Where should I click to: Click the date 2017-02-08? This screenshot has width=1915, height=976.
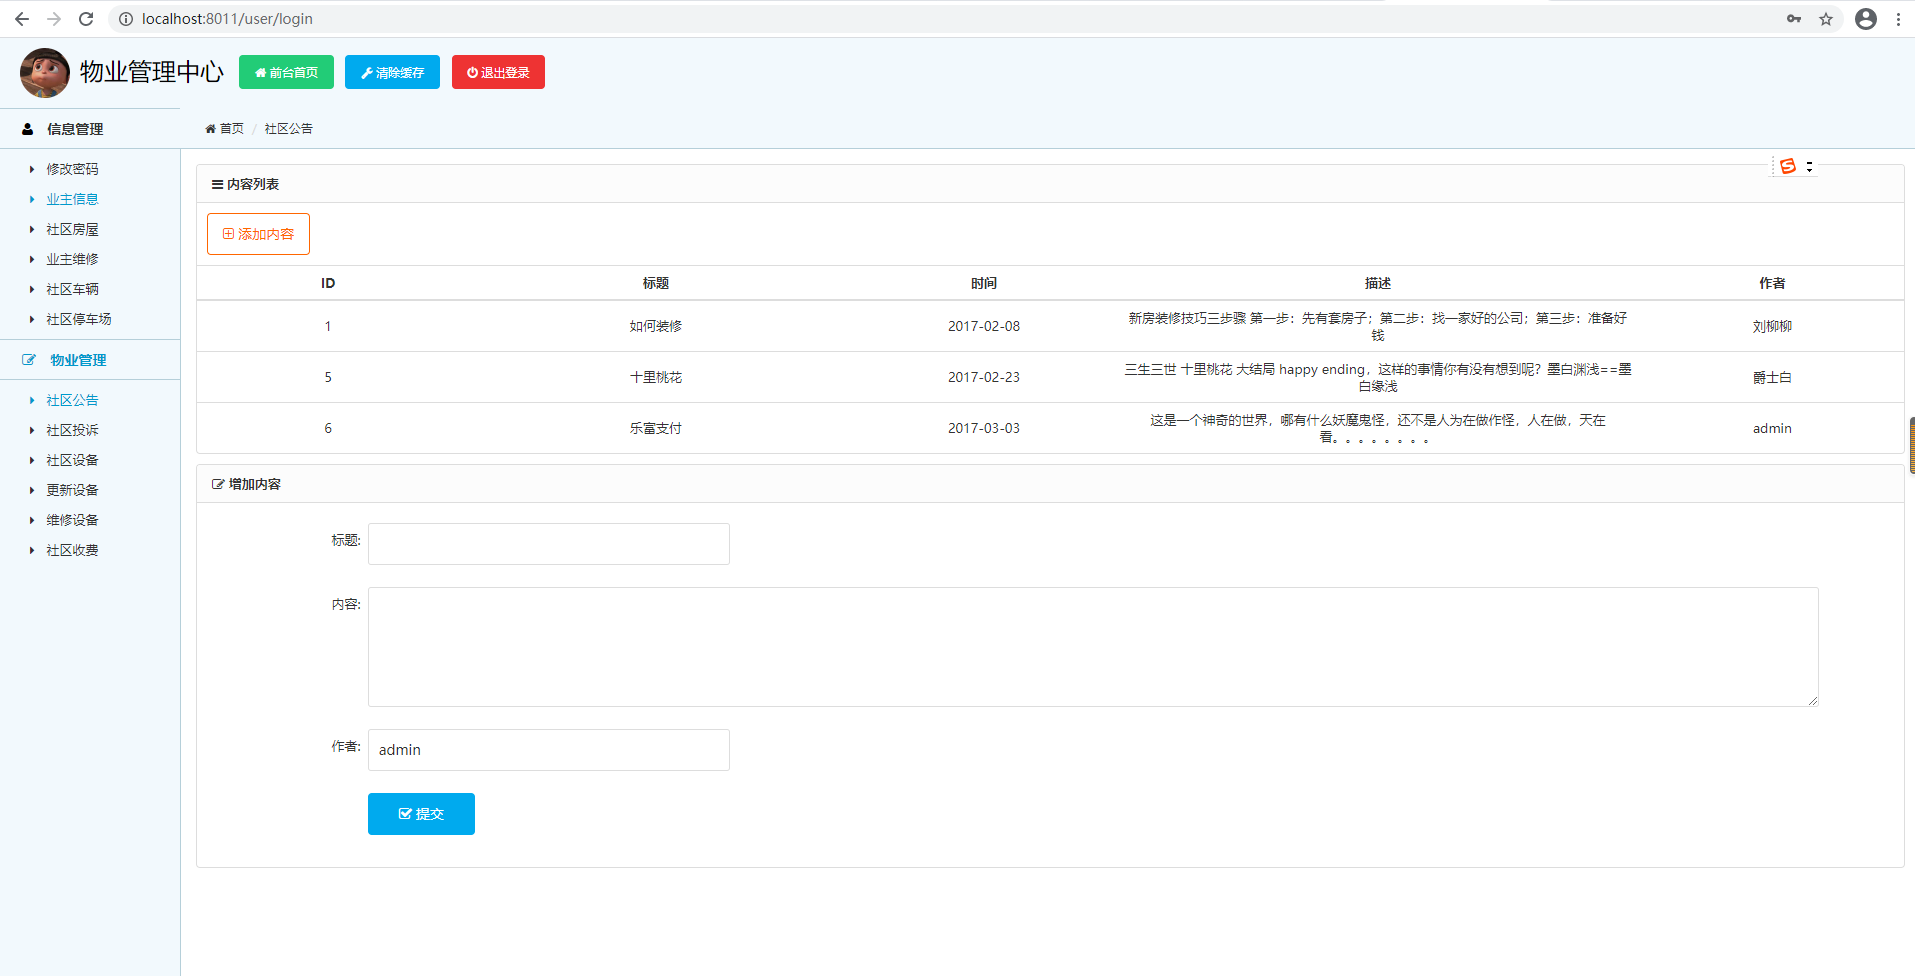[984, 326]
